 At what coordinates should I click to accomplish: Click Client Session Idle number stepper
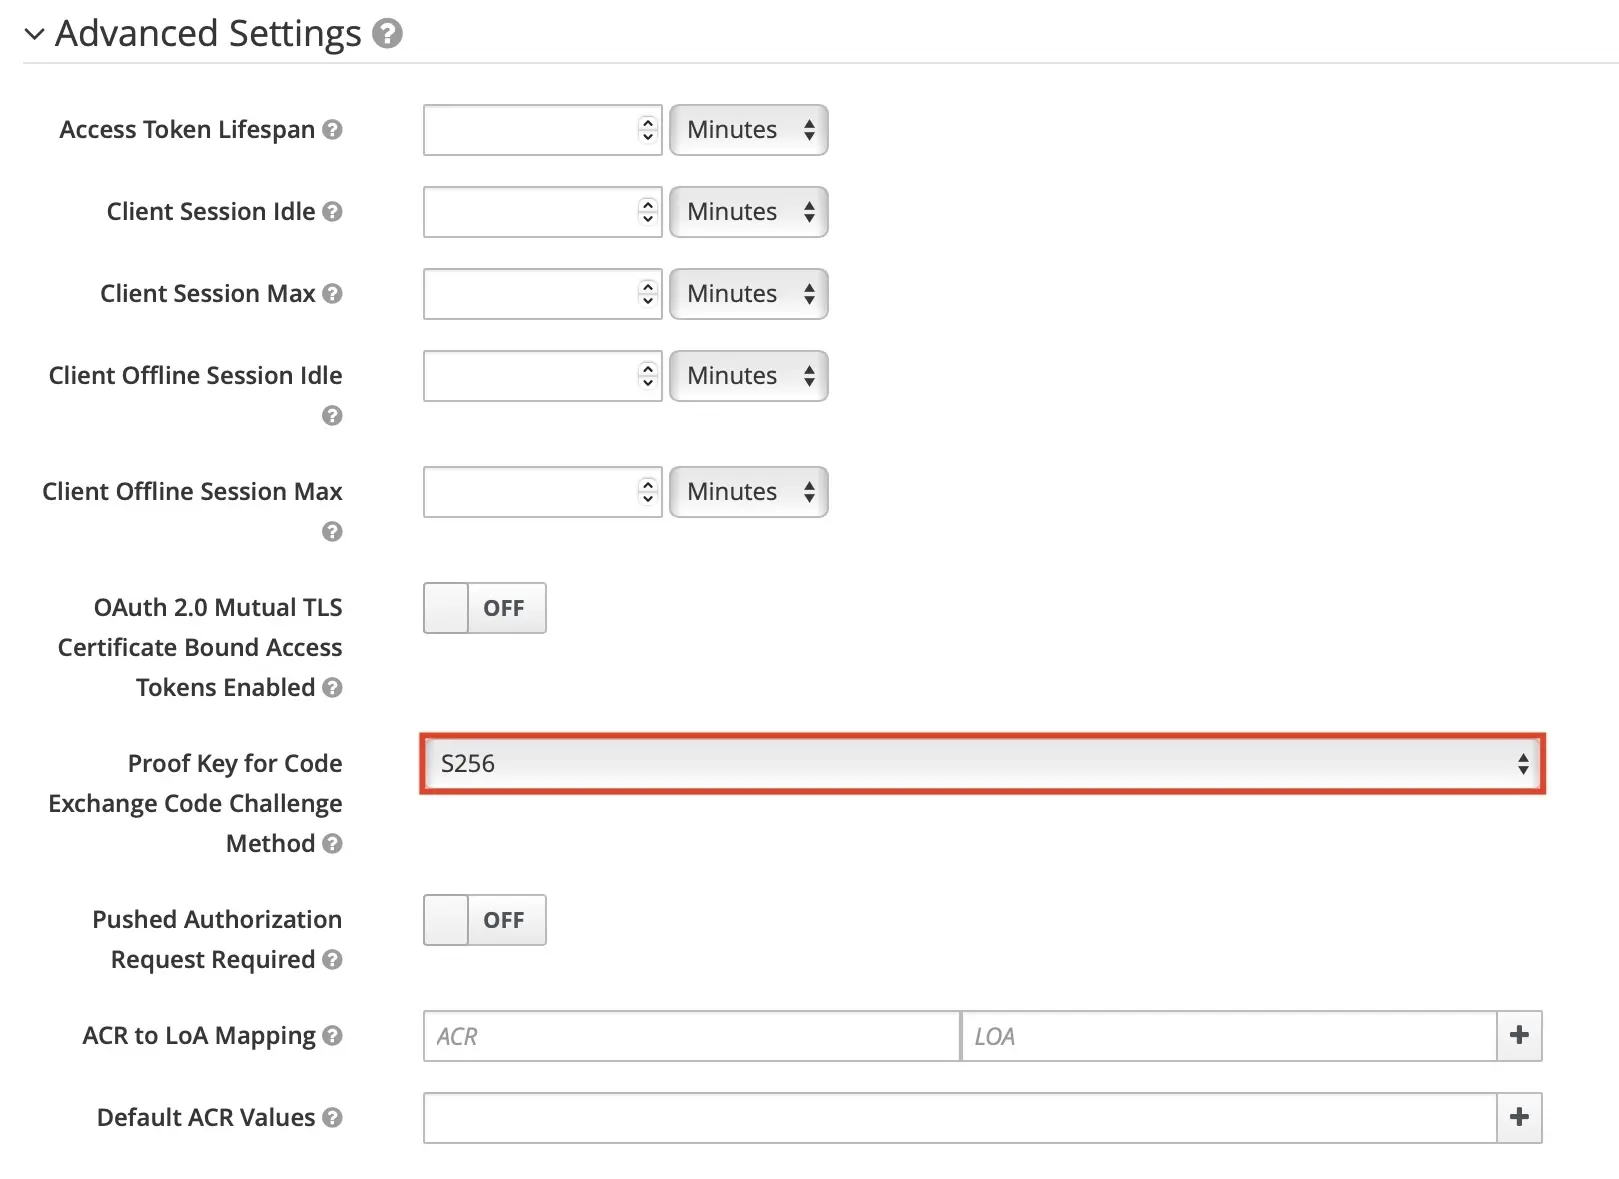[x=648, y=212]
